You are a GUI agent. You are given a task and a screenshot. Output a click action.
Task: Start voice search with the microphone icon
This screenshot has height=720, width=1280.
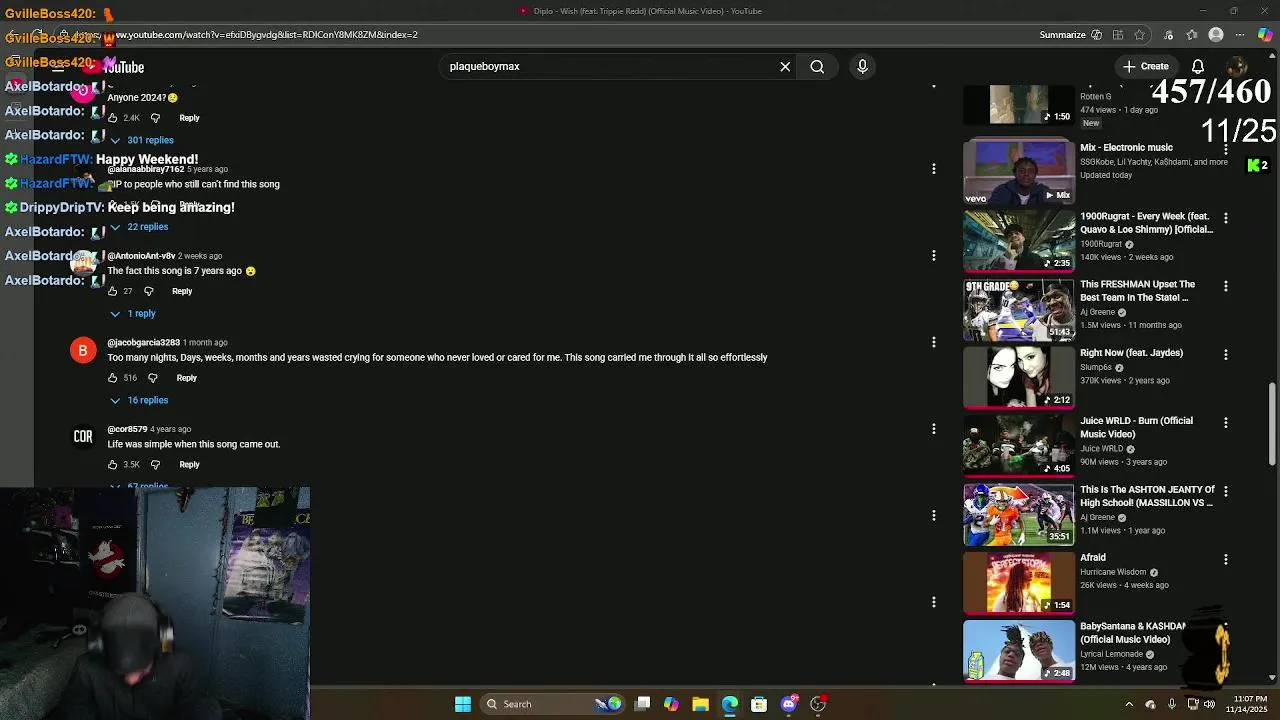tap(862, 67)
